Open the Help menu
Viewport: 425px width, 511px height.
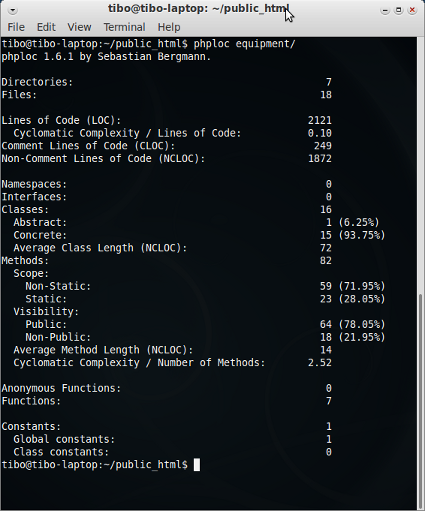pyautogui.click(x=169, y=27)
